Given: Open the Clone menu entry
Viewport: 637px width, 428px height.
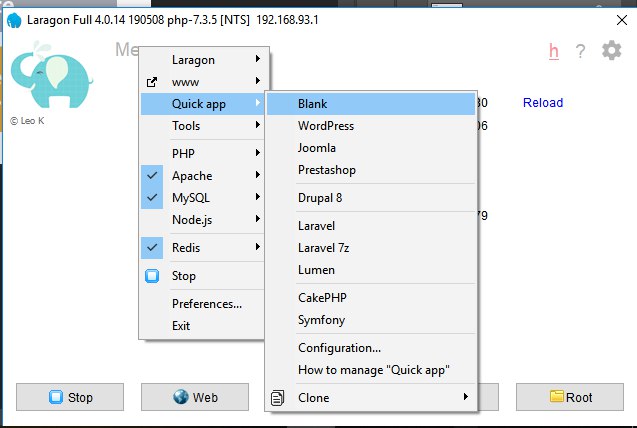Looking at the screenshot, I should 371,398.
